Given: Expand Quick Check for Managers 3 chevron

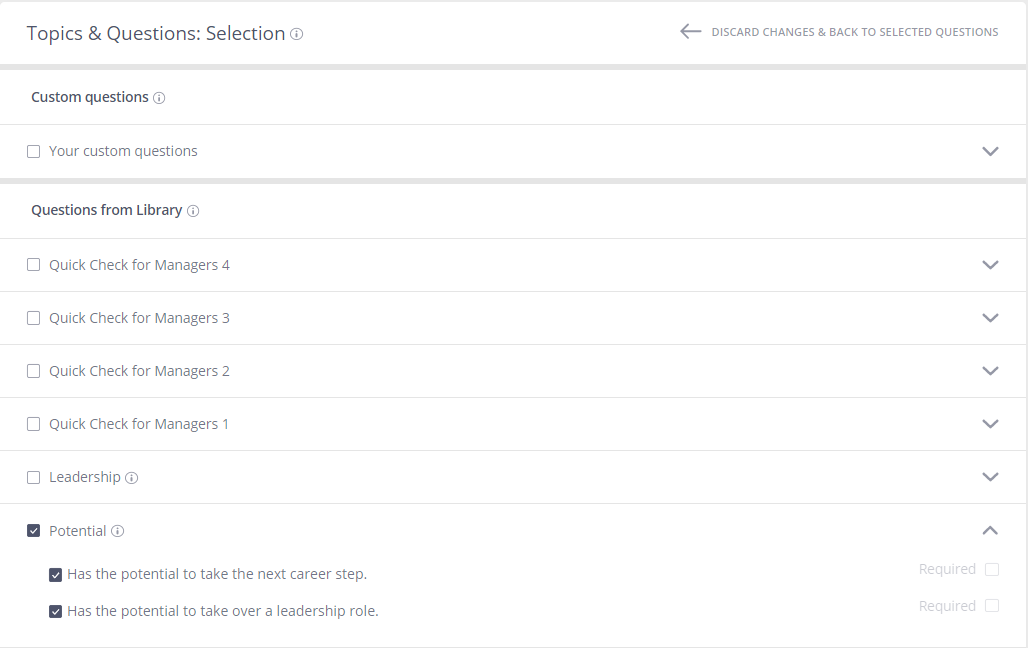Looking at the screenshot, I should (x=990, y=318).
